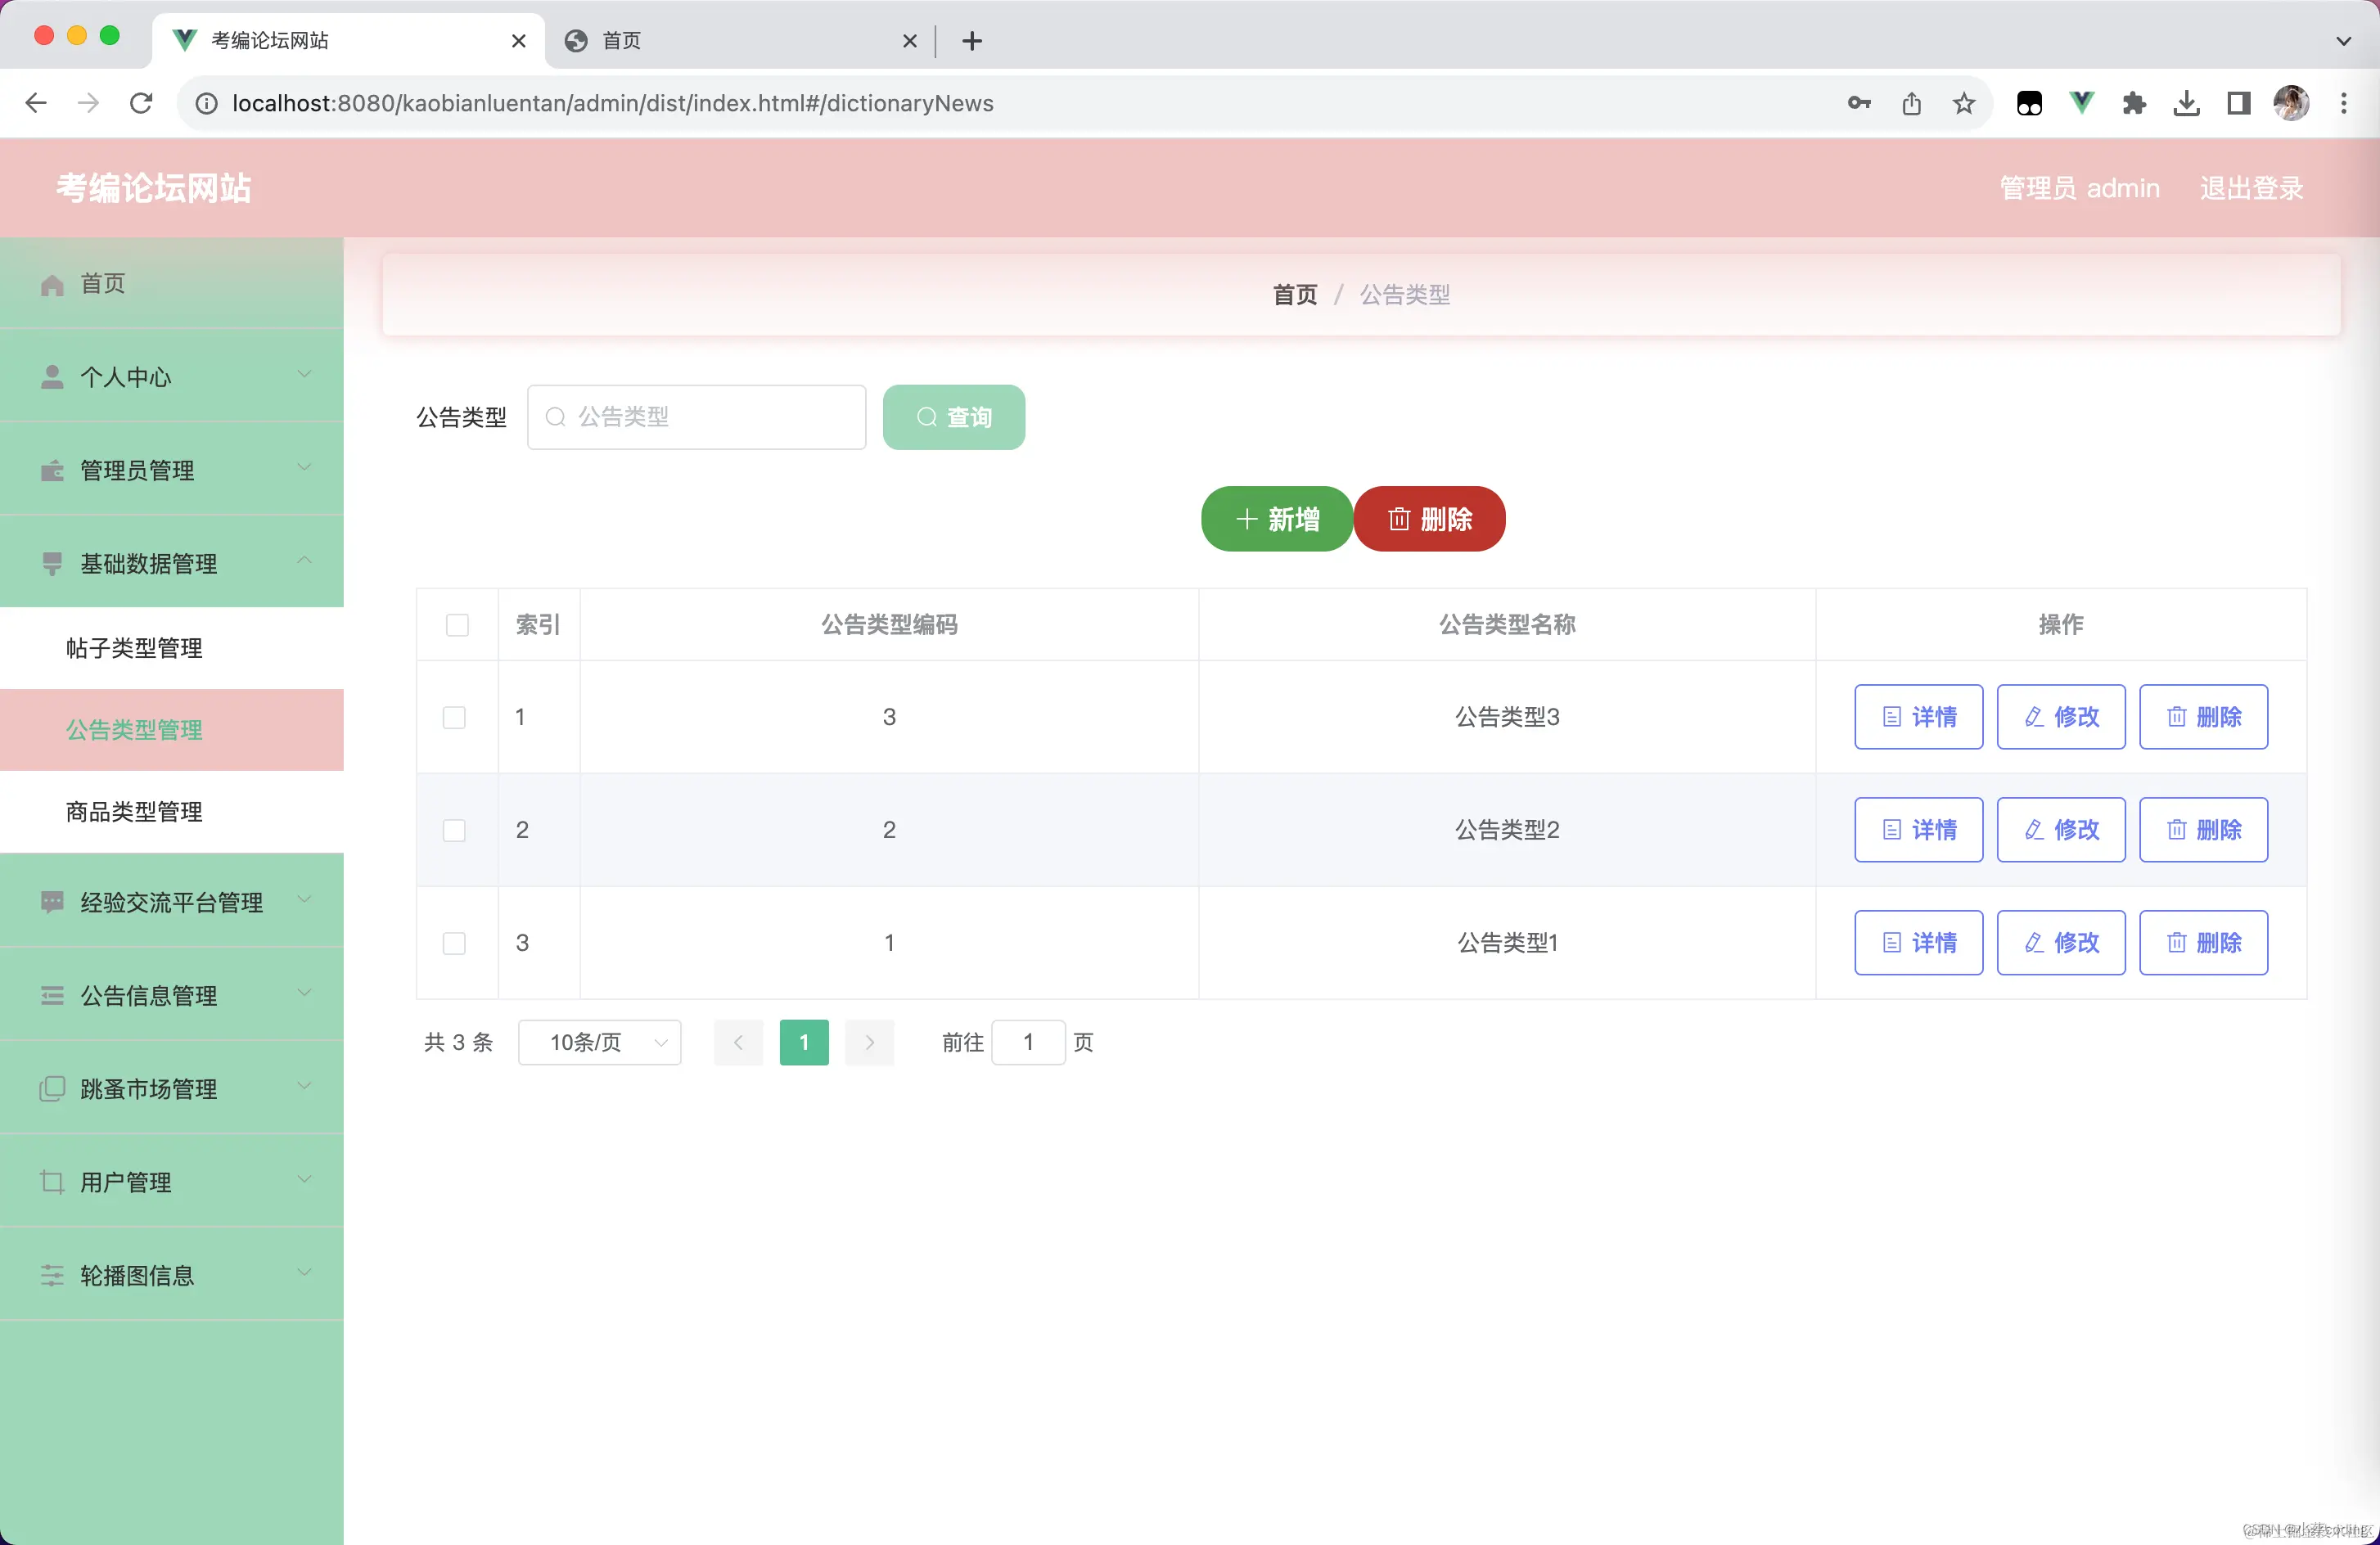
Task: Select the home icon in the sidebar
Action: (51, 283)
